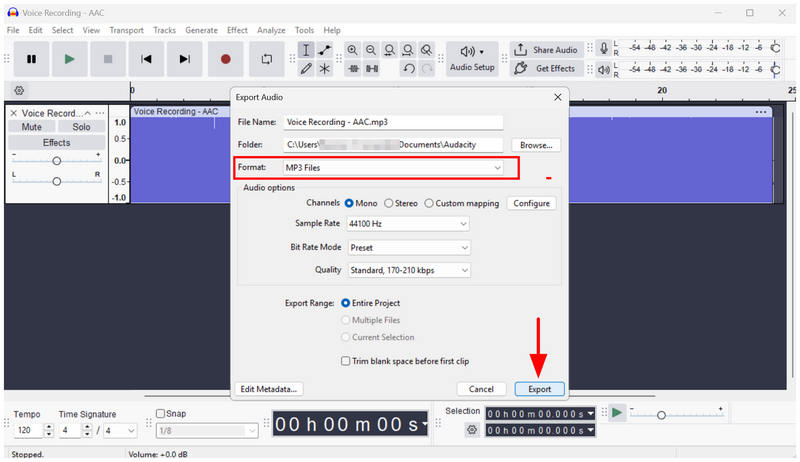This screenshot has height=462, width=800.
Task: Open the Edit menu
Action: click(35, 30)
